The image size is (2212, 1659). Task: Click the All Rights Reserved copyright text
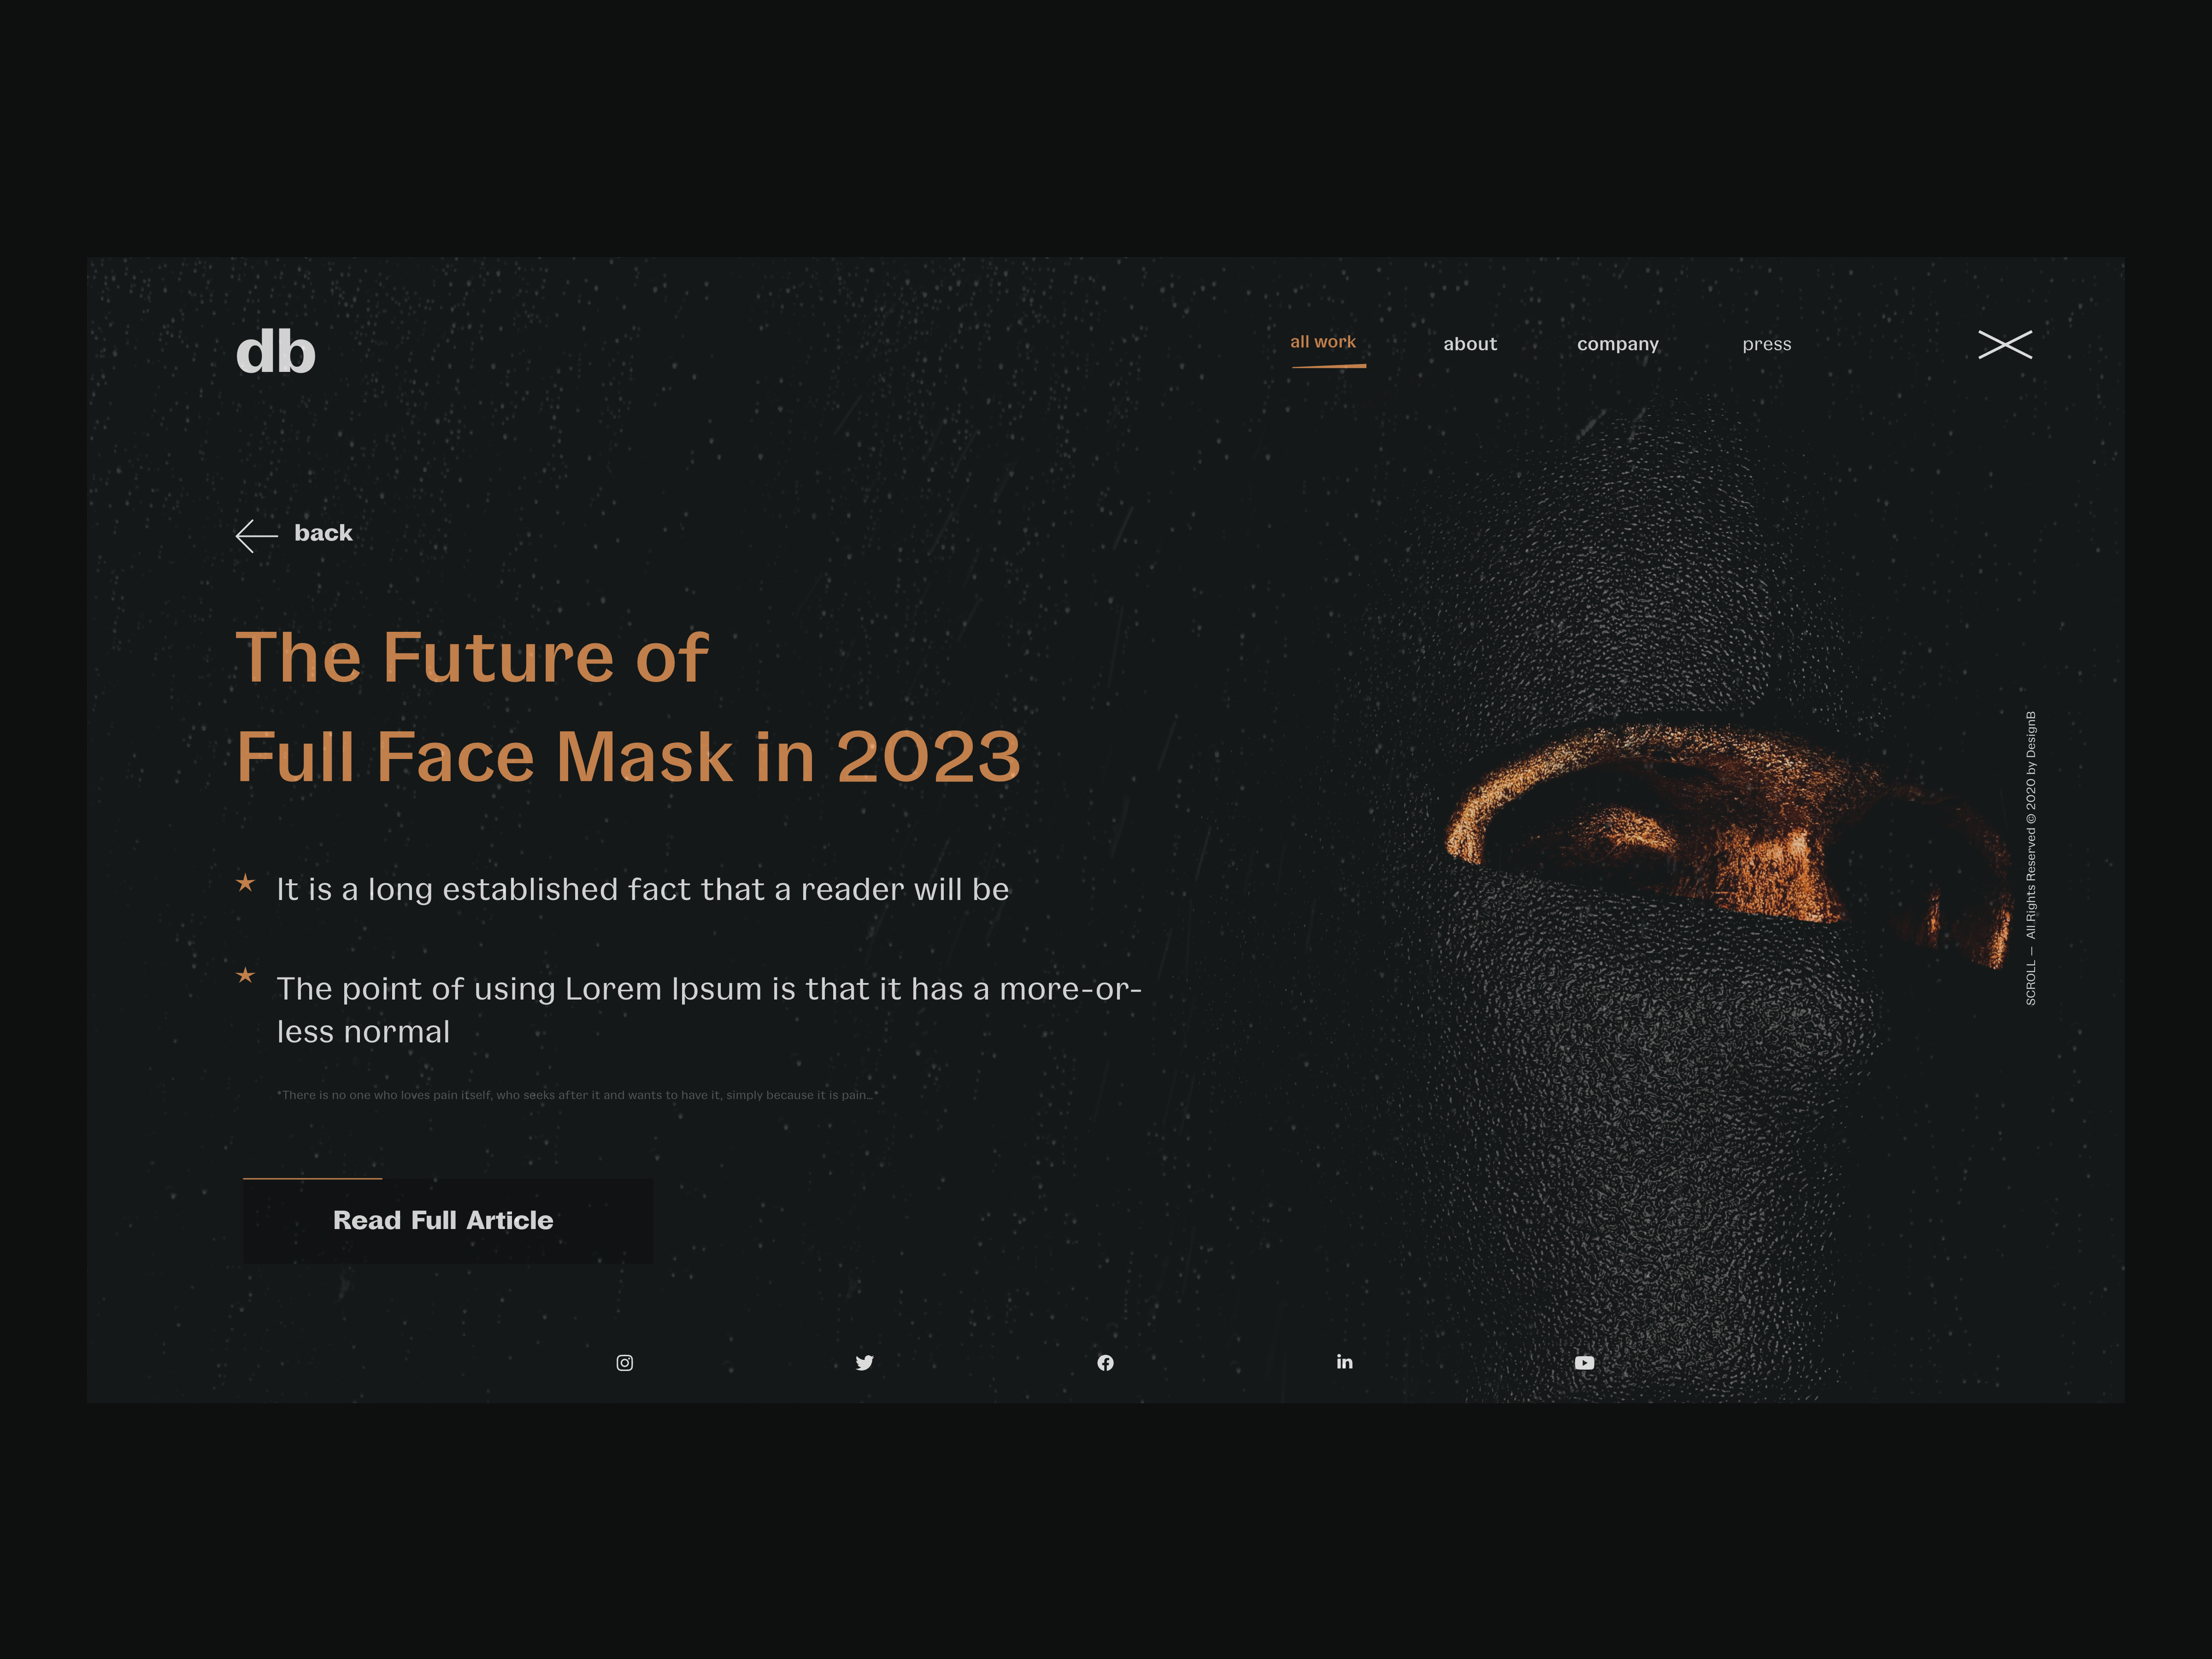(x=2030, y=825)
